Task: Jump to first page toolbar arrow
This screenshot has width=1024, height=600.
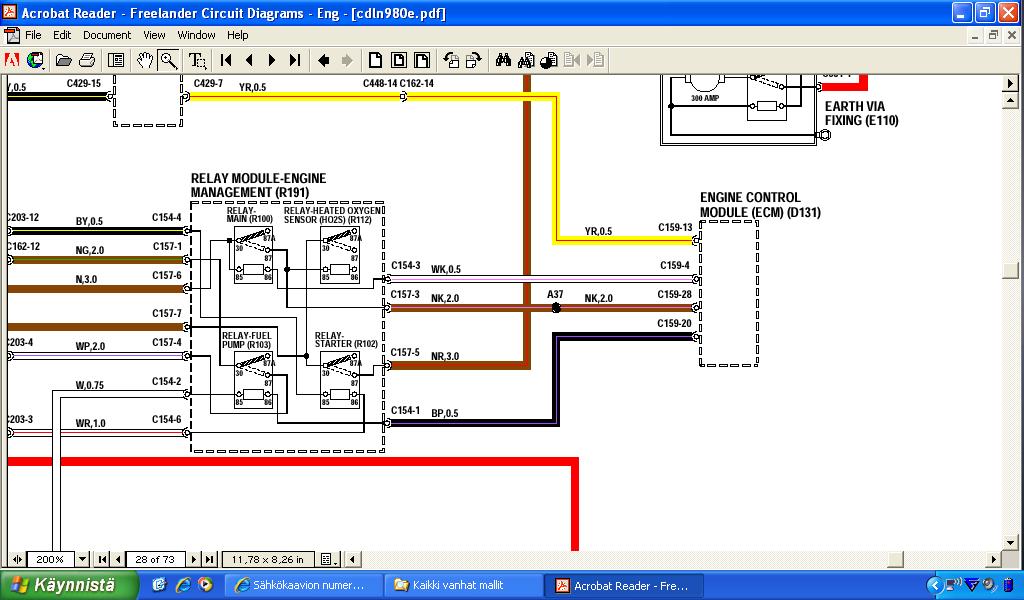Action: tap(227, 60)
